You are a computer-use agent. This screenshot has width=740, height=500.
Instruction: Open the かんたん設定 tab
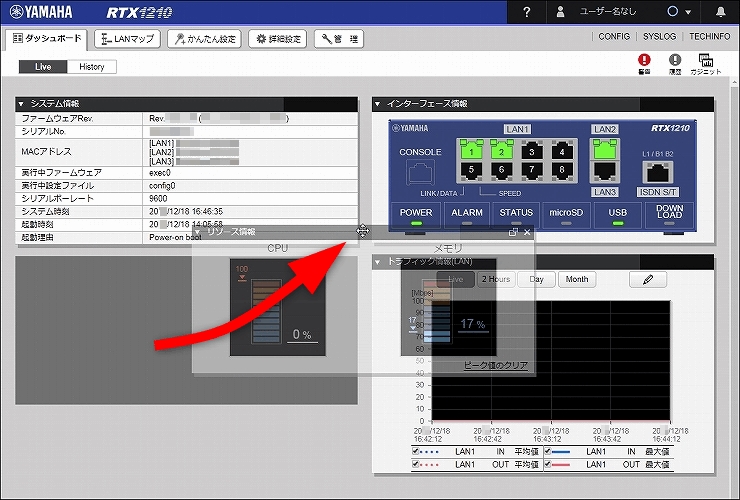point(204,39)
